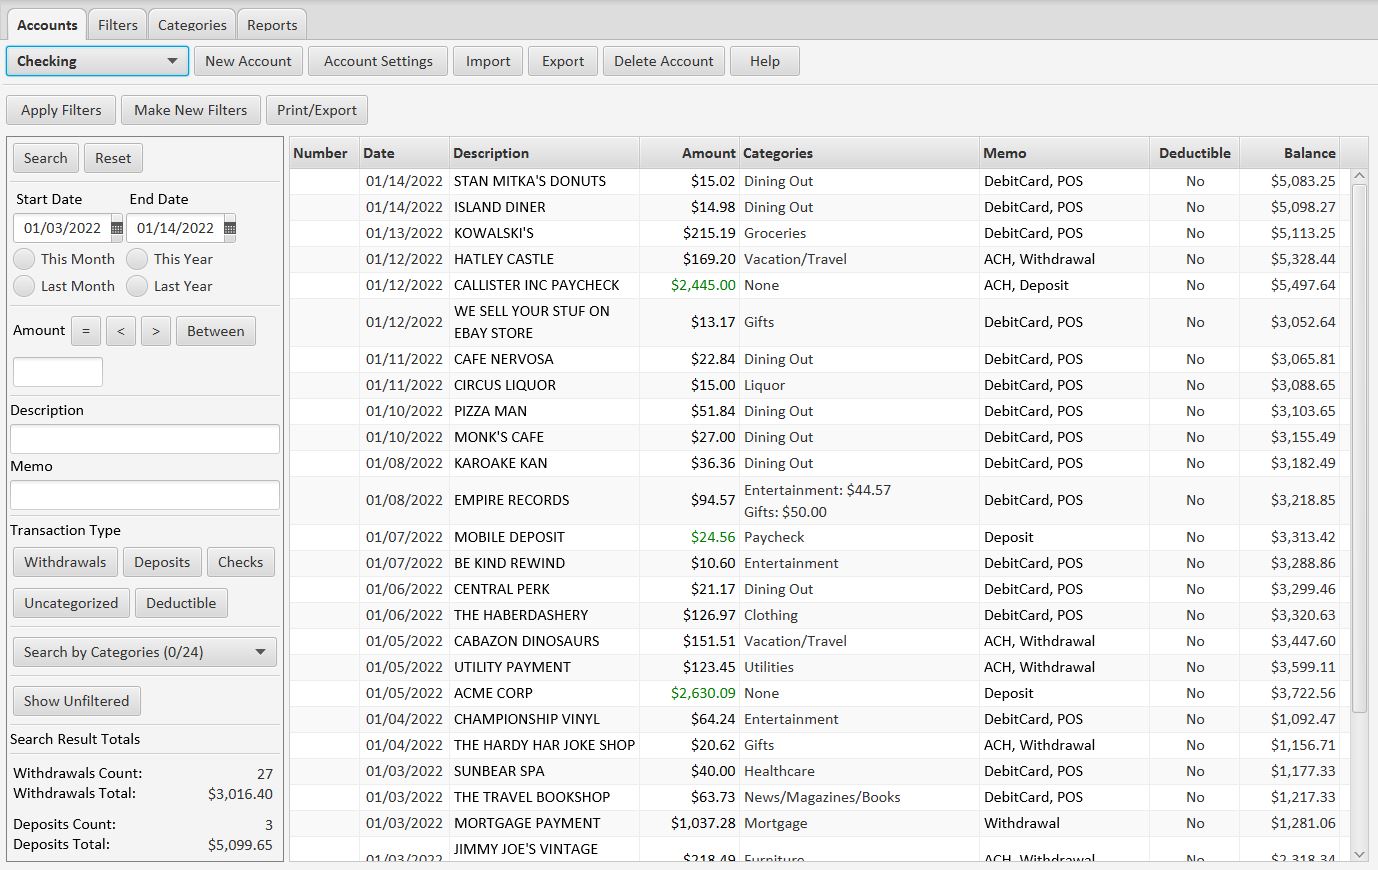Switch to the Filters tab

click(x=118, y=24)
